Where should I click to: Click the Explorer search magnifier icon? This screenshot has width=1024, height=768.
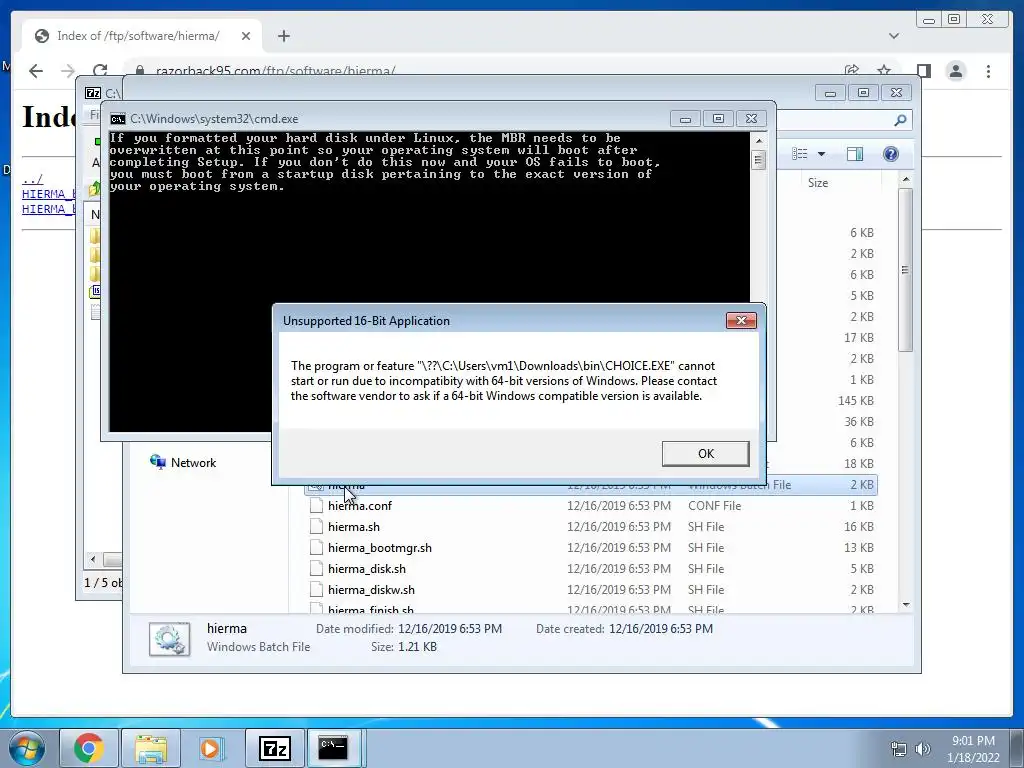(900, 120)
